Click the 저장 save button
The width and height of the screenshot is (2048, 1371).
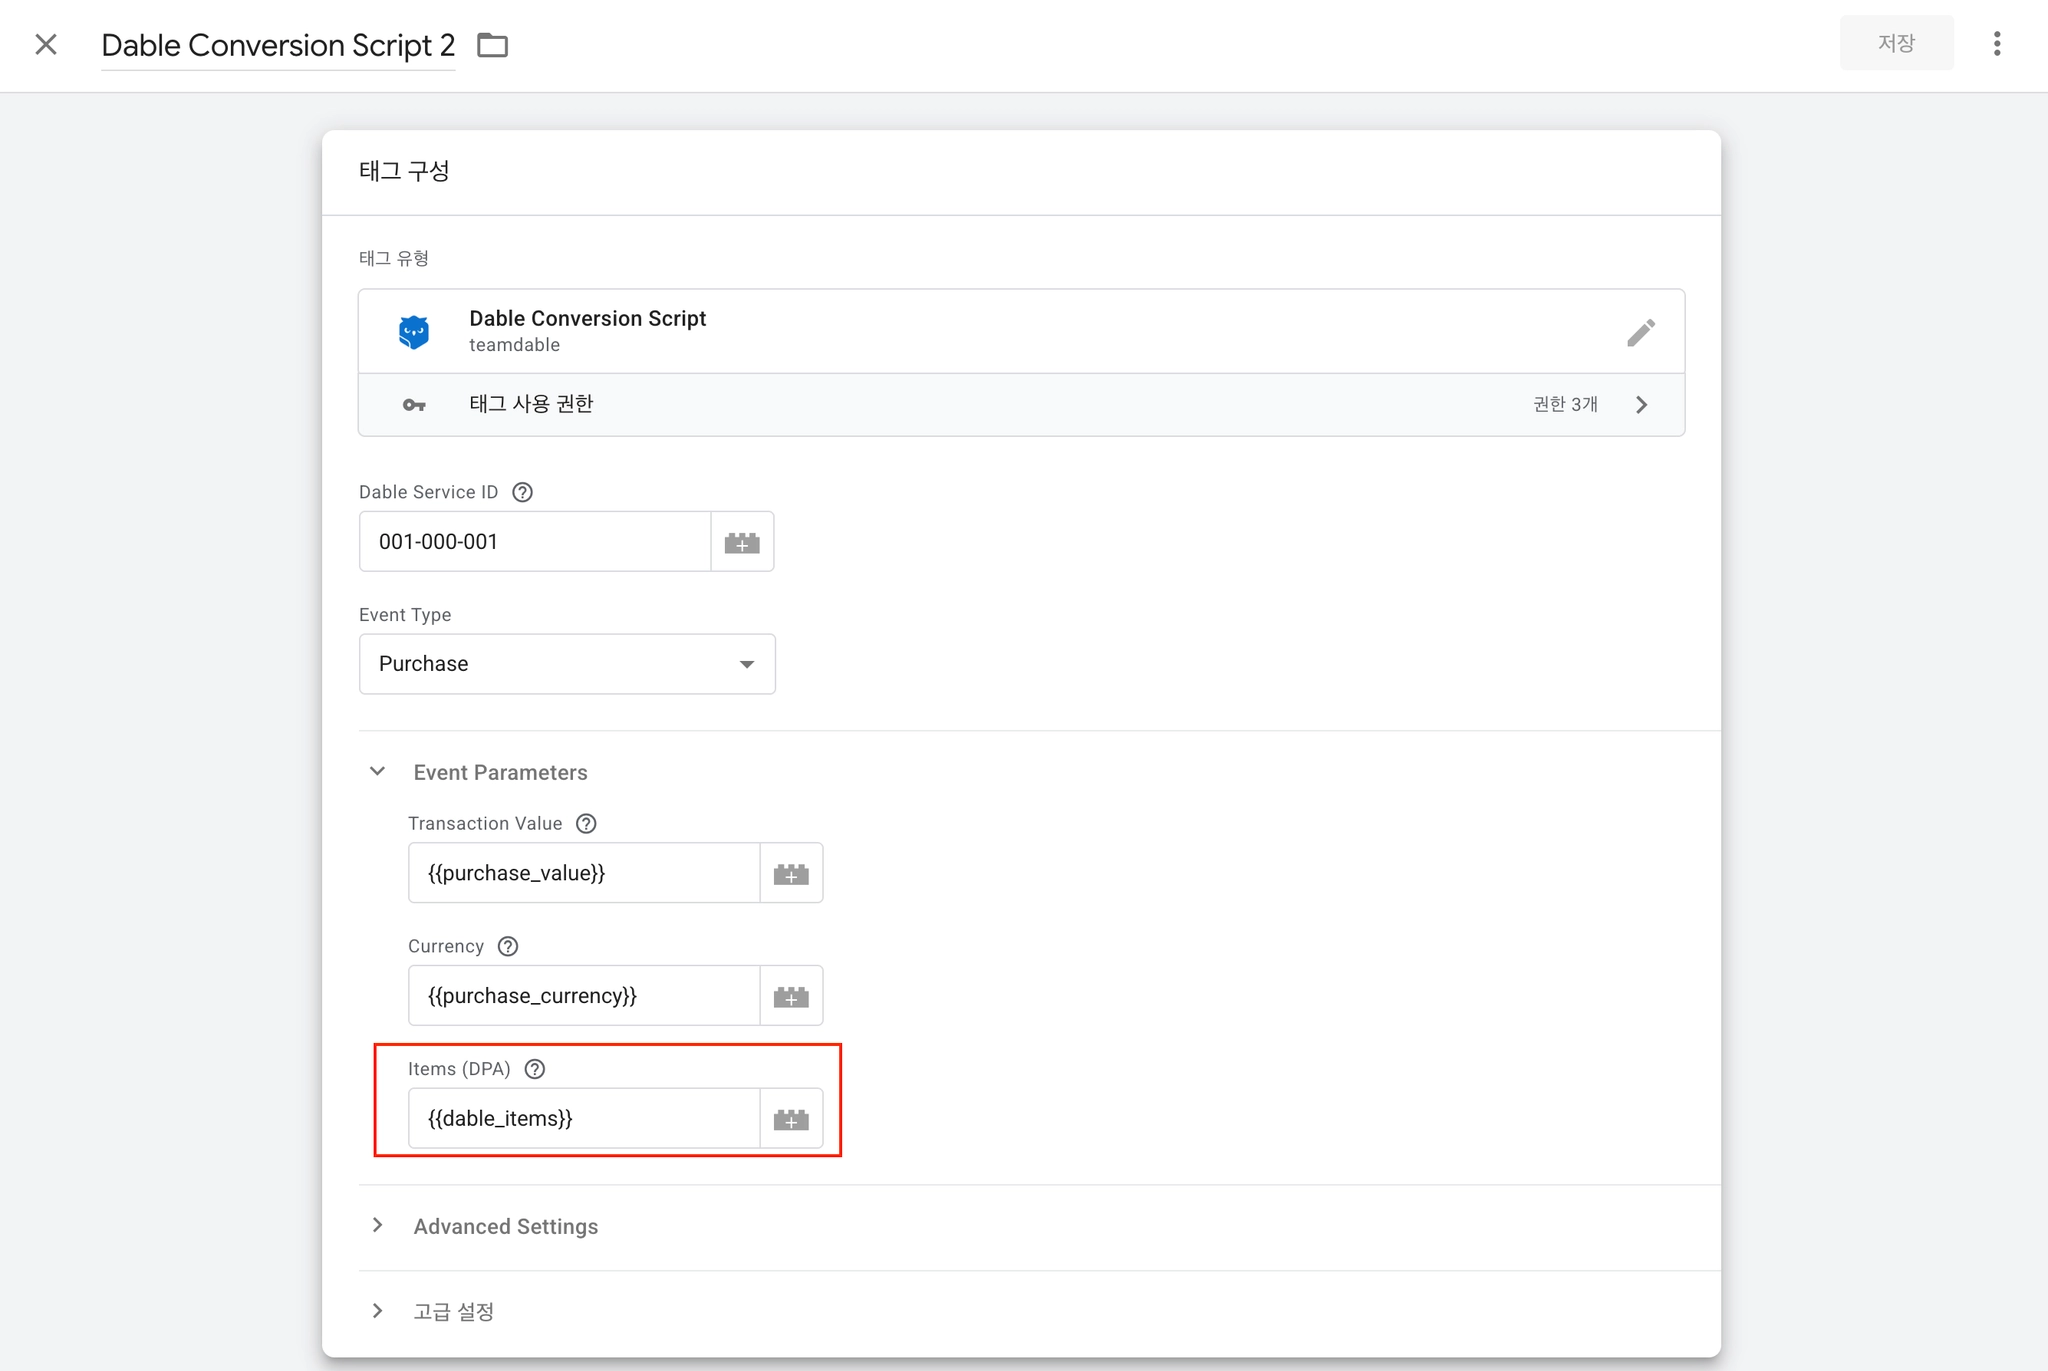pos(1896,43)
